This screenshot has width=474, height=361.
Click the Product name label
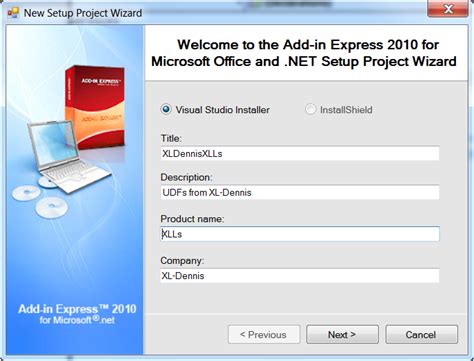[192, 219]
